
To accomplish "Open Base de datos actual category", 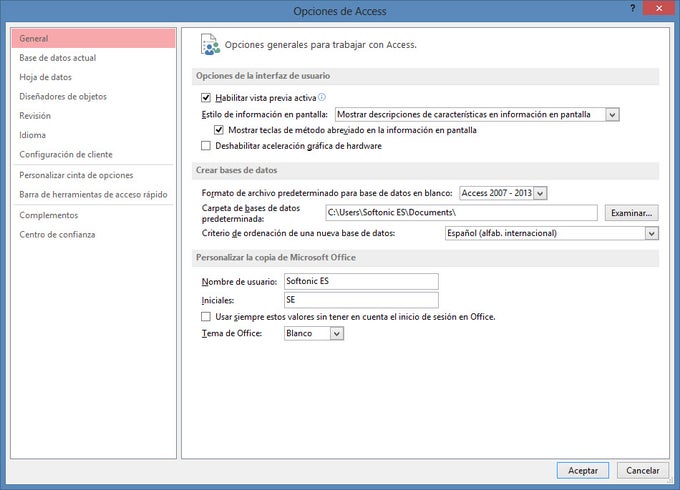I will coord(94,58).
